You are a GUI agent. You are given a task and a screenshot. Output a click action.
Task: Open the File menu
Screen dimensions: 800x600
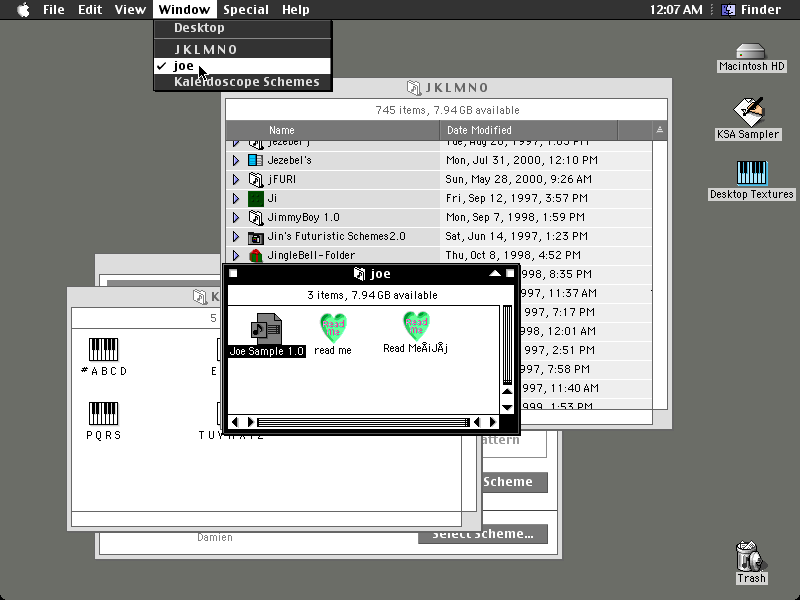tap(54, 10)
